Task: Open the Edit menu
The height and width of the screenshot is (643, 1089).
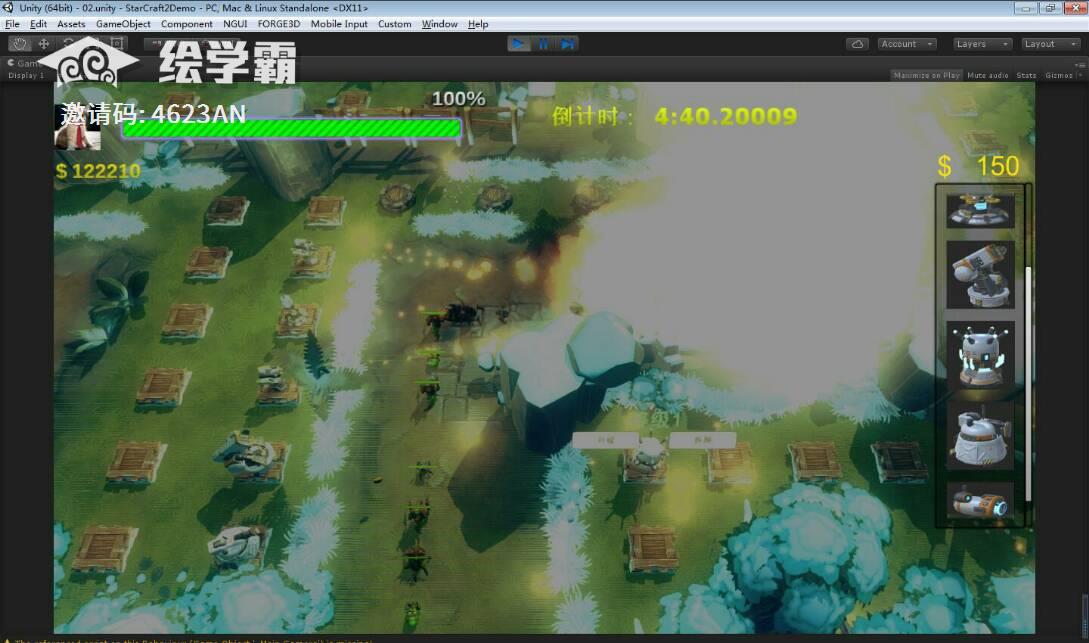Action: (x=38, y=24)
